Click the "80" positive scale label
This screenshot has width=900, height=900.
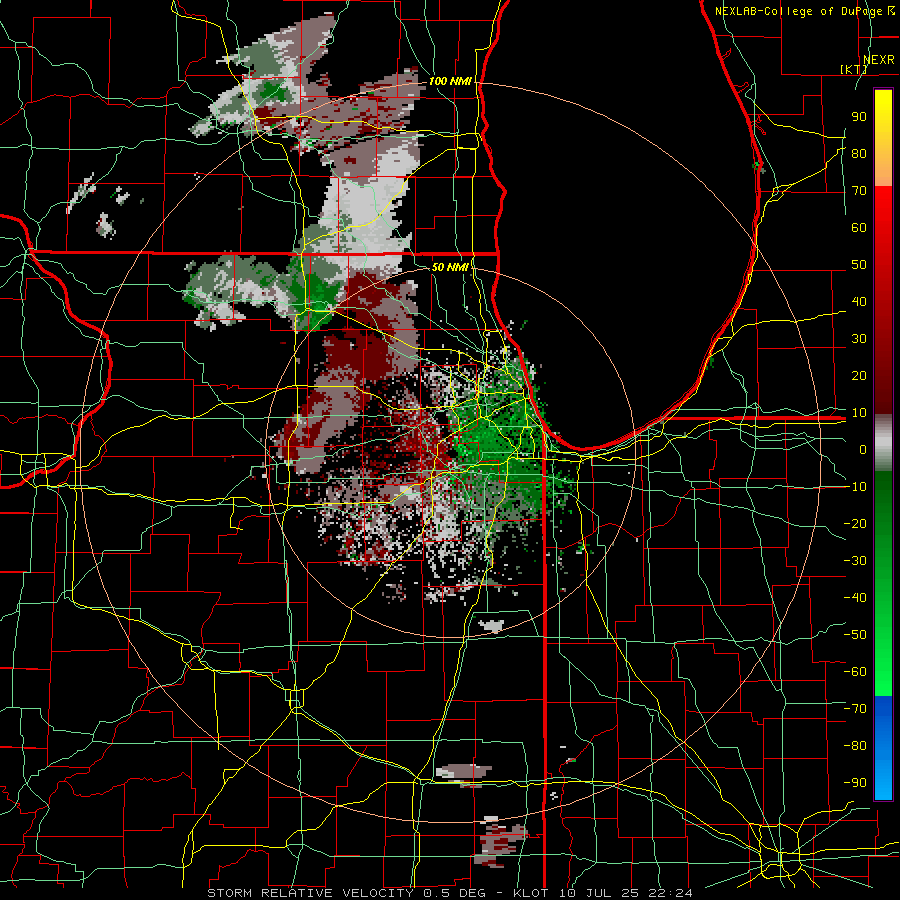859,153
